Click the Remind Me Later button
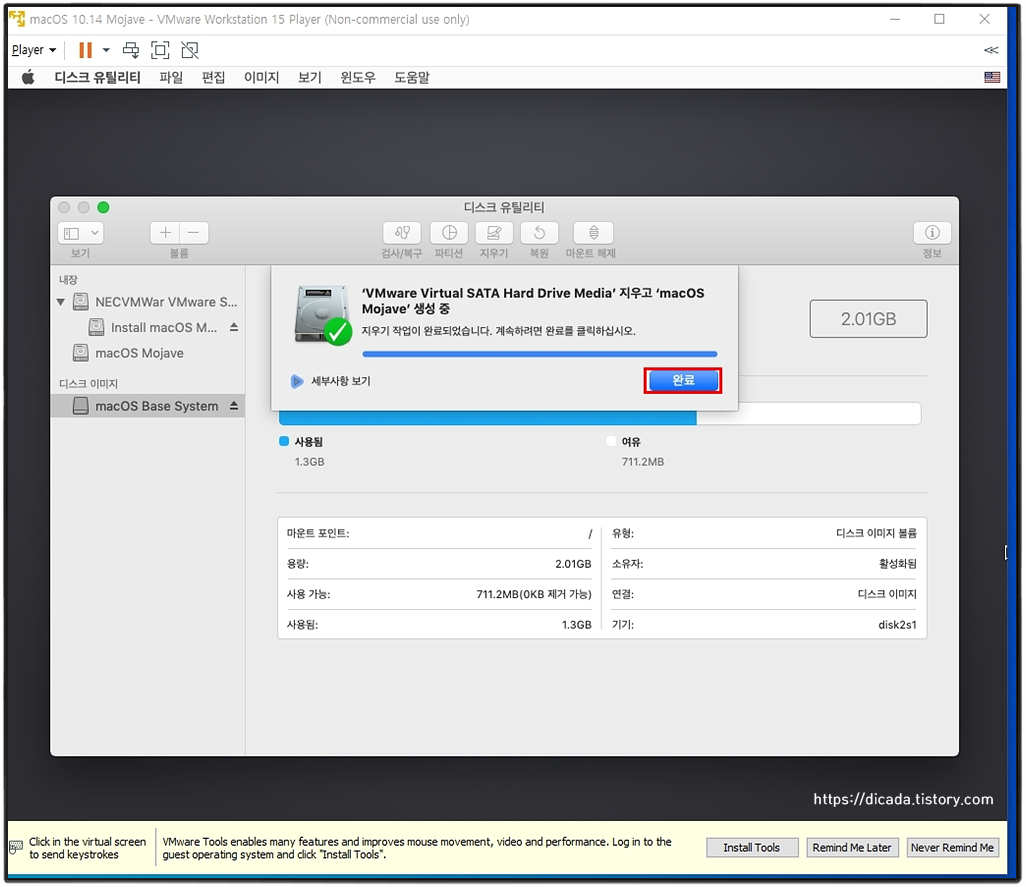1026x887 pixels. point(852,848)
